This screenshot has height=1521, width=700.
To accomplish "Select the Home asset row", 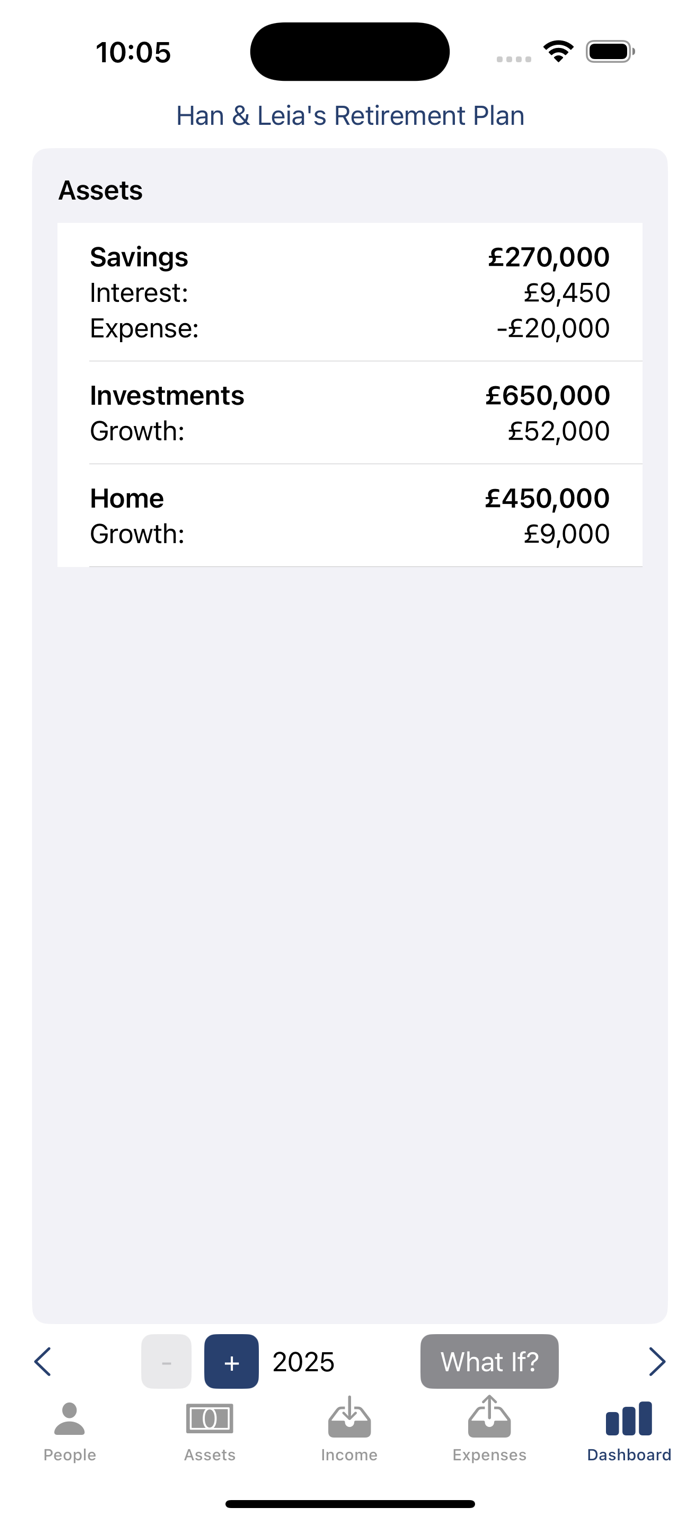I will pyautogui.click(x=350, y=515).
